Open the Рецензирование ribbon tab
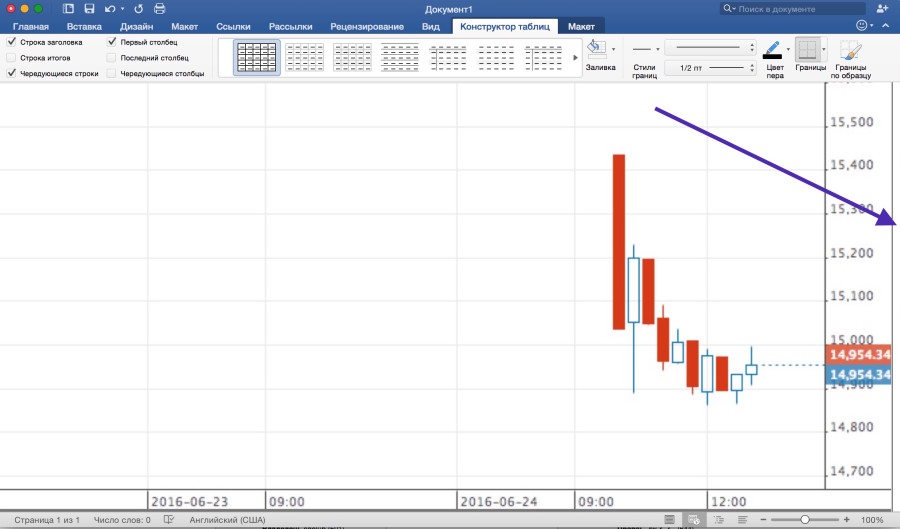The width and height of the screenshot is (900, 529). point(367,26)
